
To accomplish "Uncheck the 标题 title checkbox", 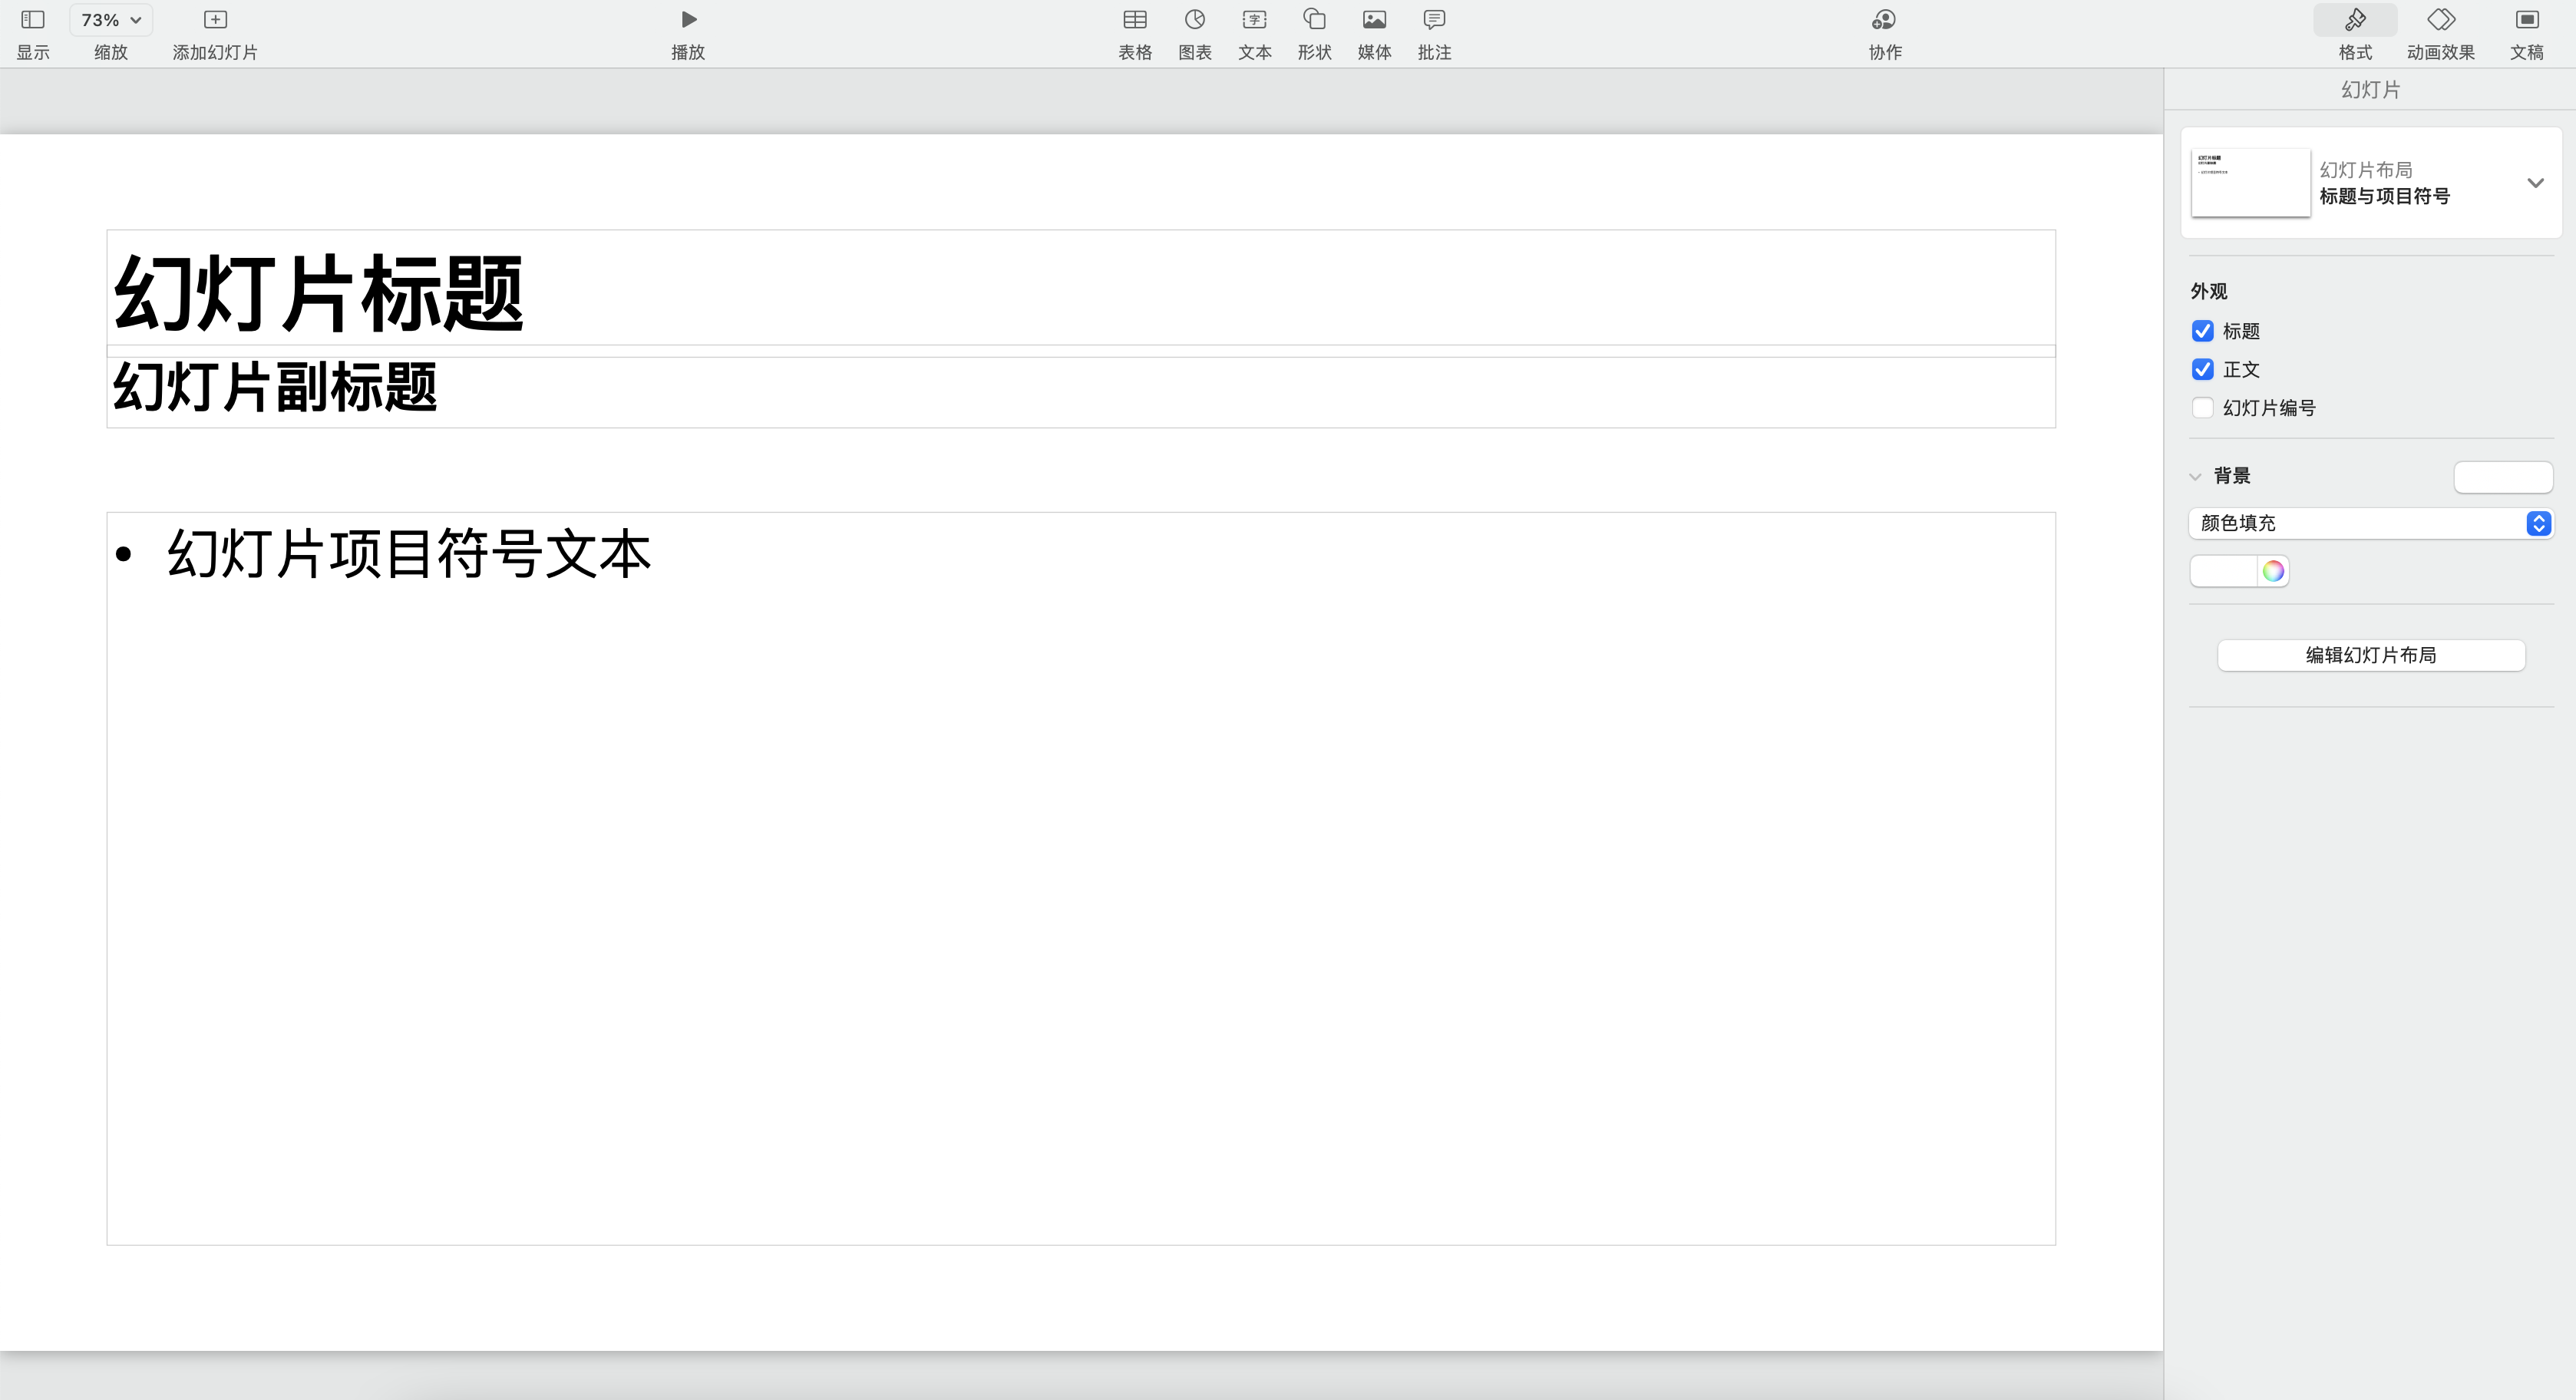I will [x=2202, y=331].
